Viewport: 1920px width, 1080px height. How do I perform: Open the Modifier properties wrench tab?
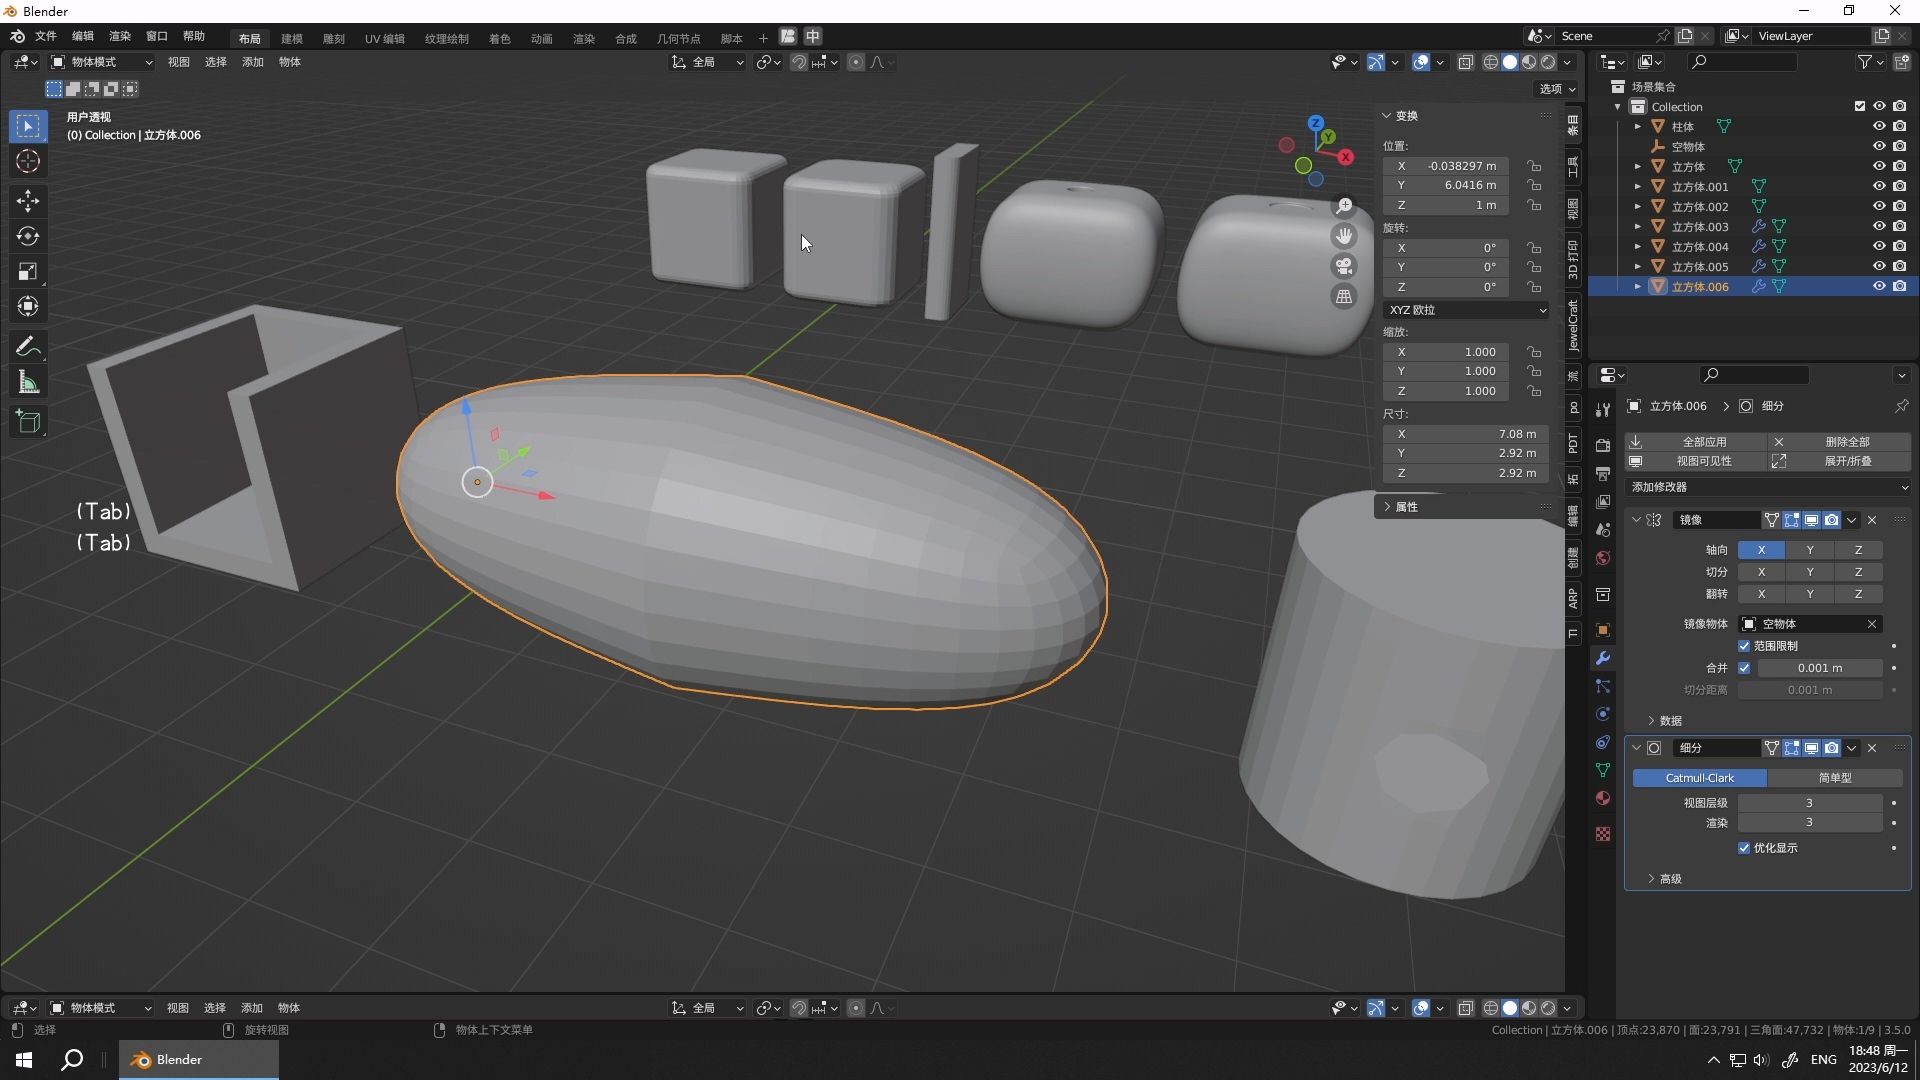[1603, 658]
